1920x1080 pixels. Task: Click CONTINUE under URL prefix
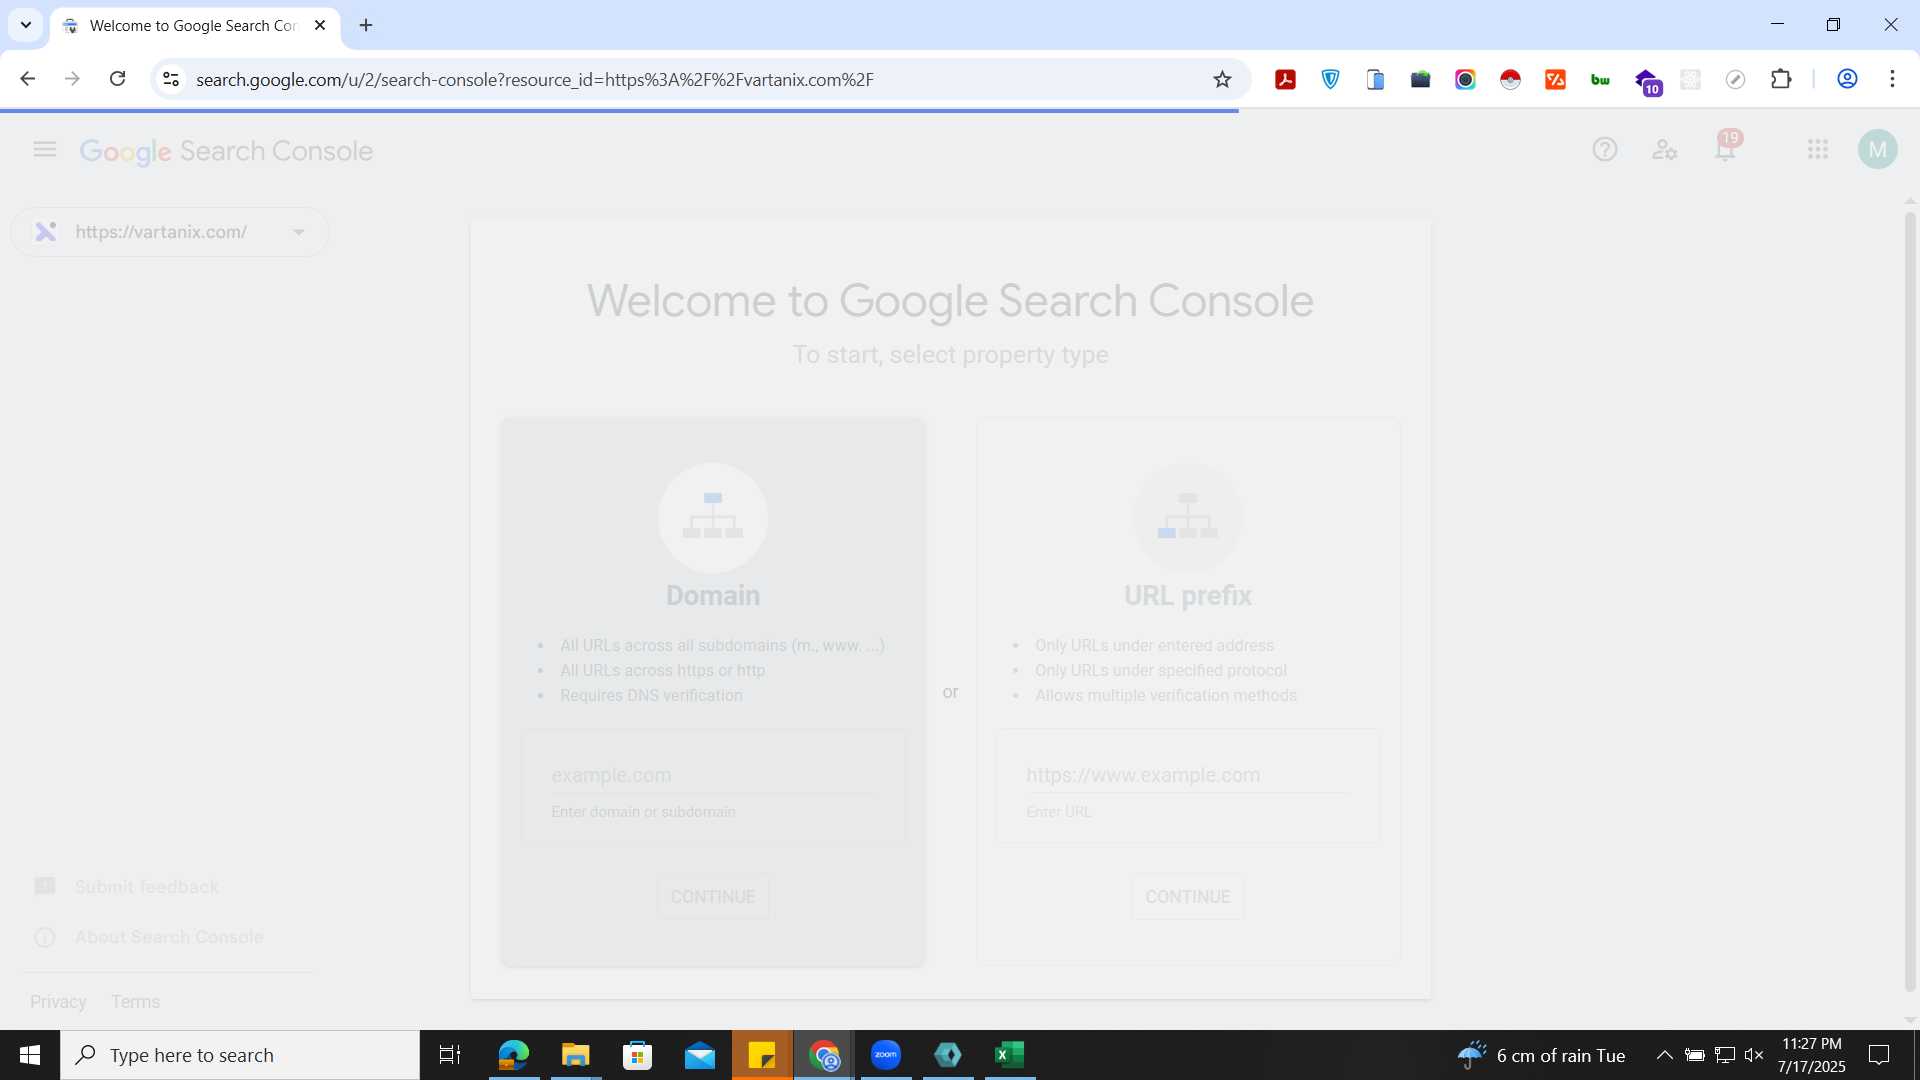1188,897
